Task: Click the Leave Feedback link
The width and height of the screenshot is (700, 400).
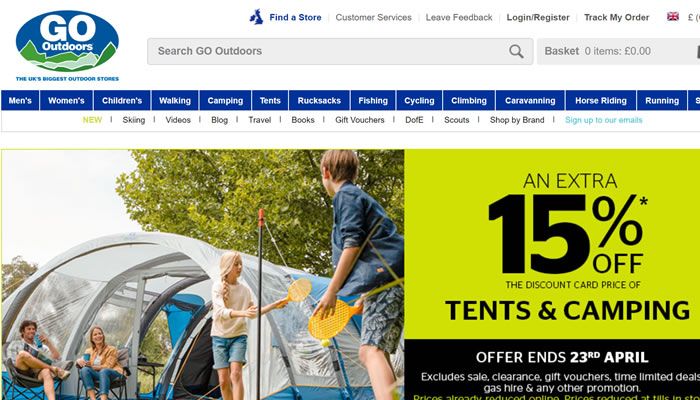Action: tap(459, 17)
